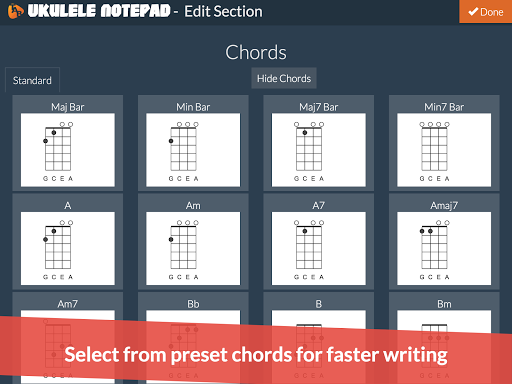This screenshot has height=384, width=512.
Task: Insert the Amaj7 chord preset
Action: tap(444, 242)
